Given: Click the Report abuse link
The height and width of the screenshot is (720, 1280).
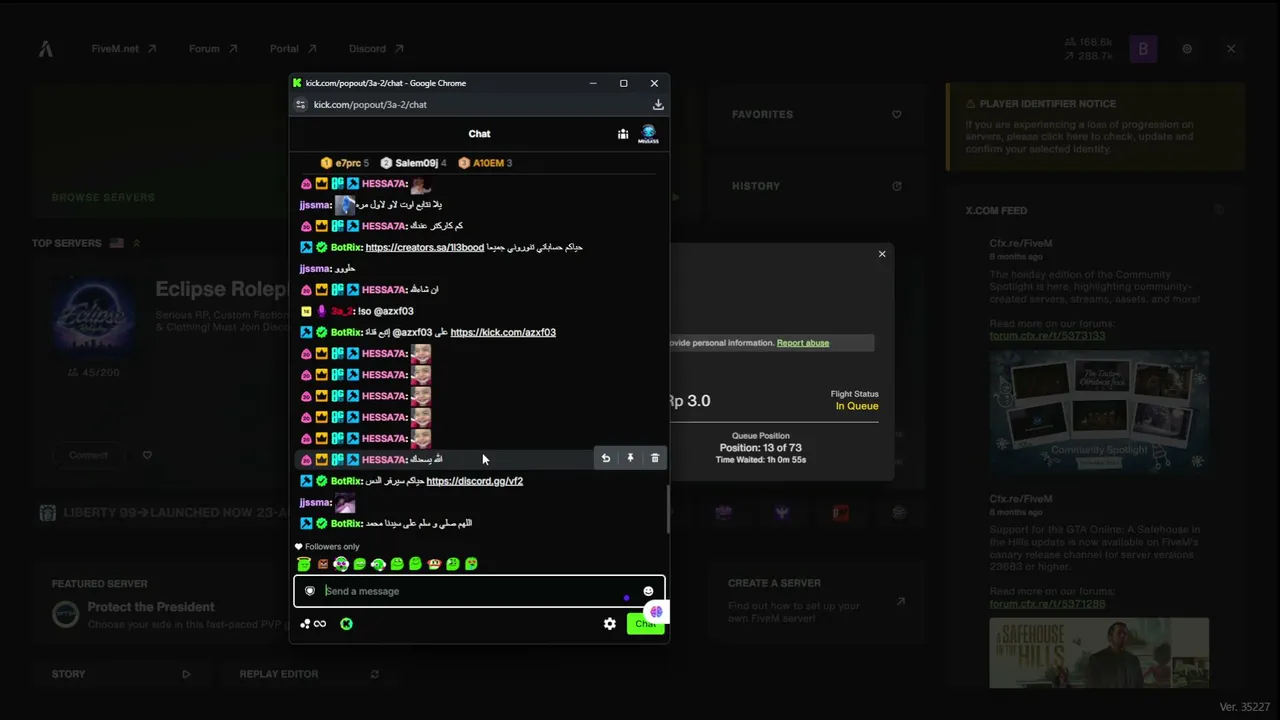Looking at the screenshot, I should [x=803, y=343].
